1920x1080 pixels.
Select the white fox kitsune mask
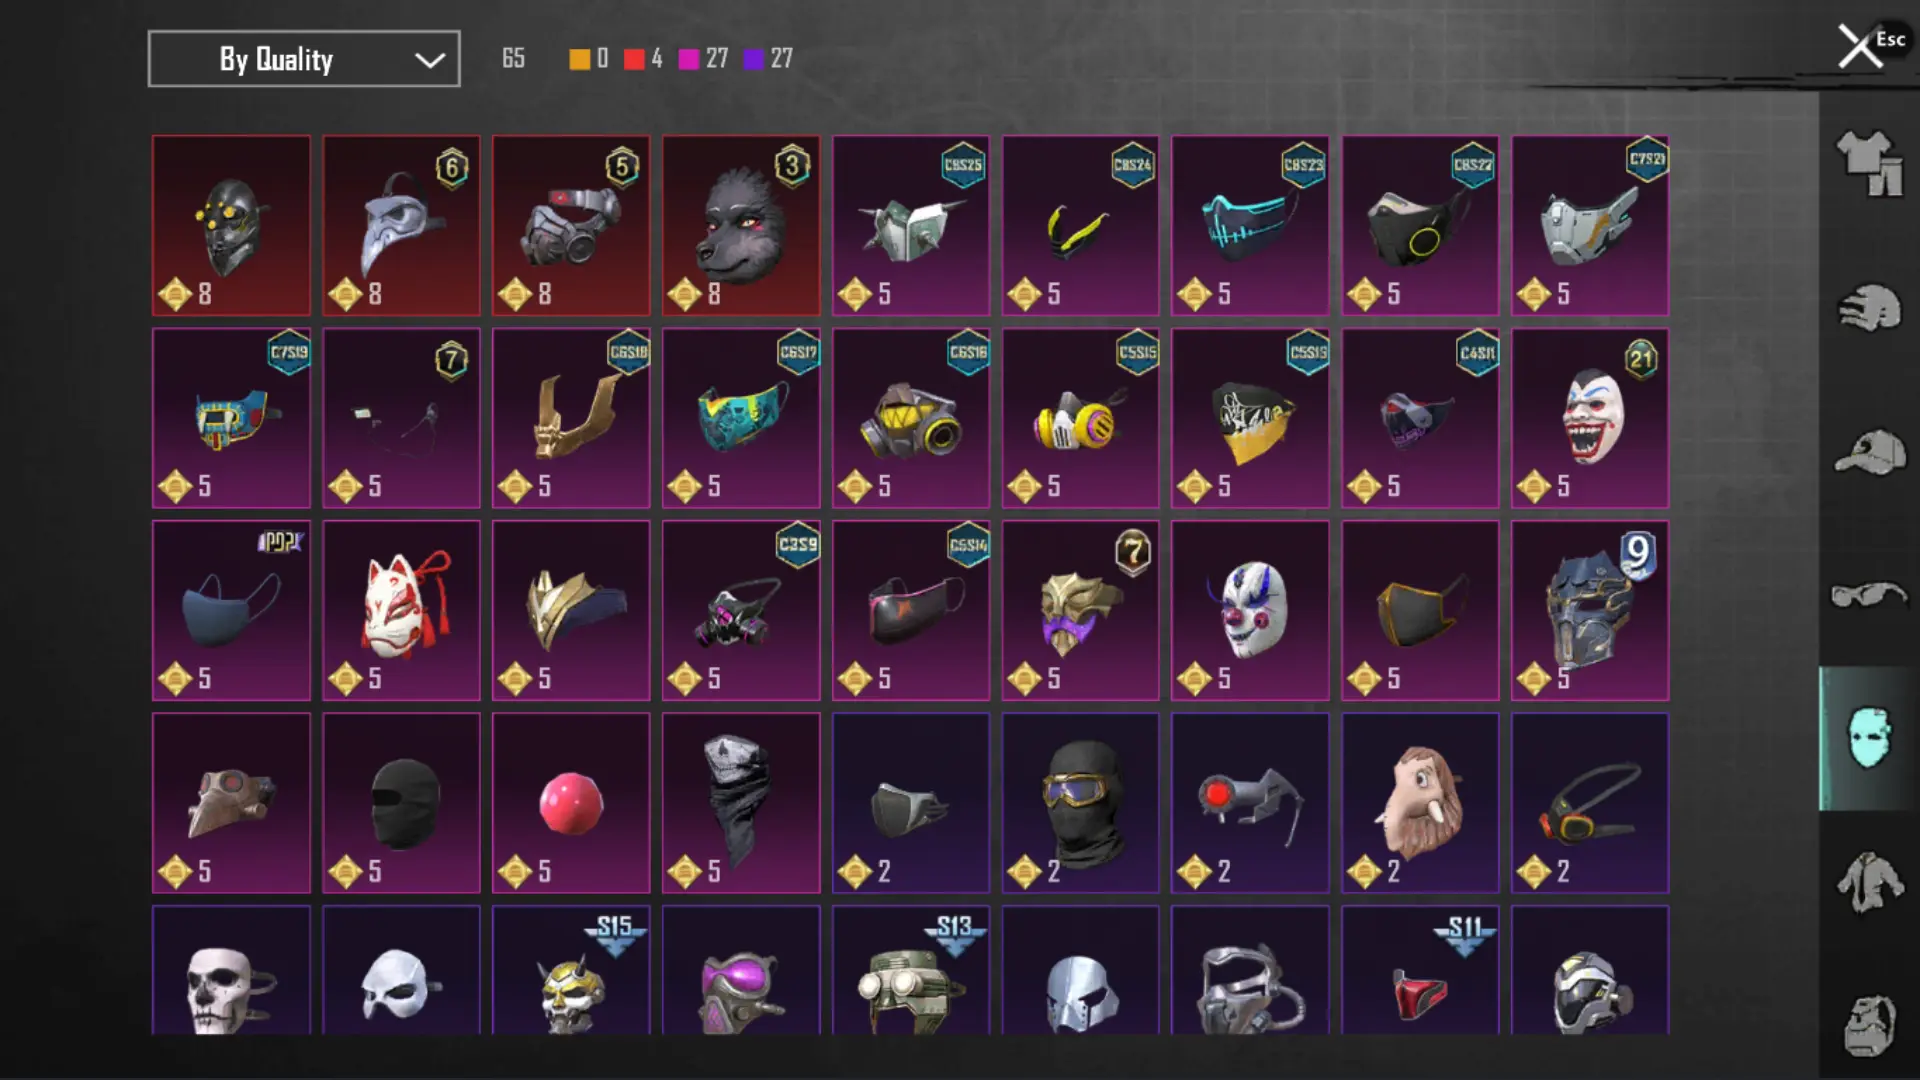(401, 610)
